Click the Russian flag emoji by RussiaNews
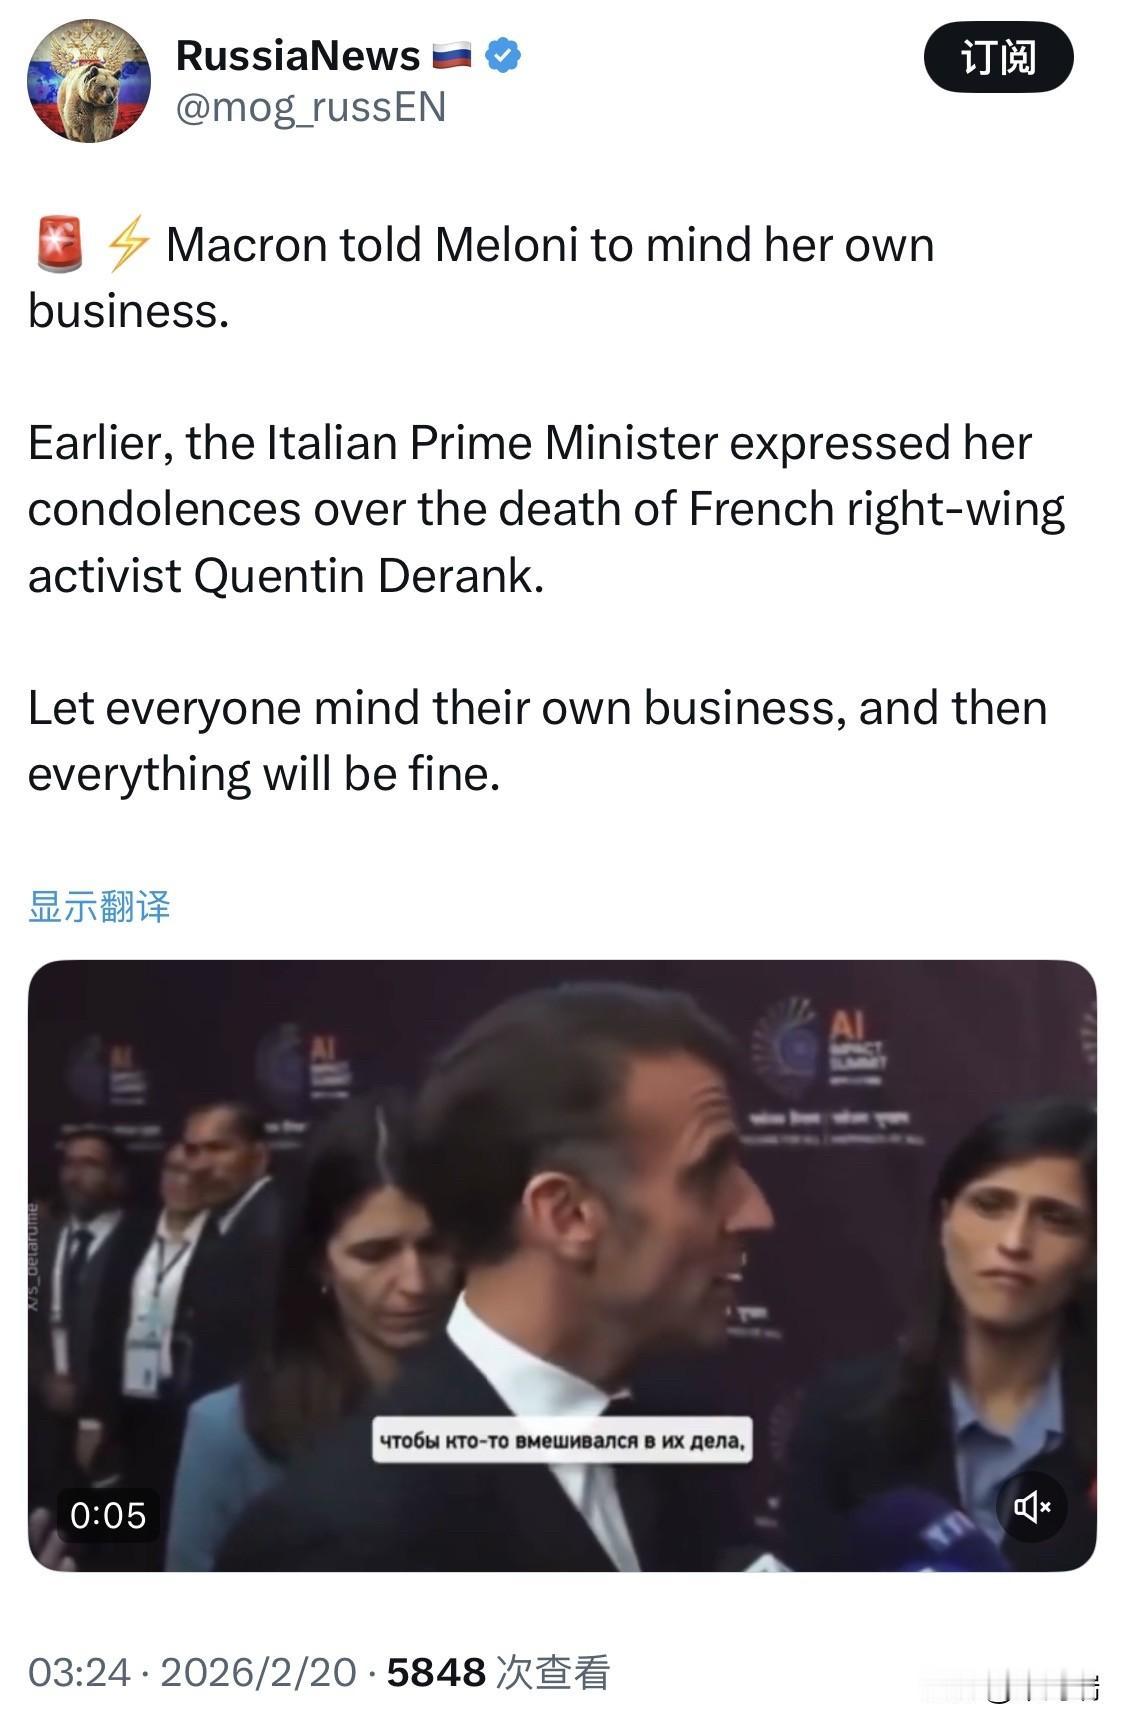 coord(452,56)
